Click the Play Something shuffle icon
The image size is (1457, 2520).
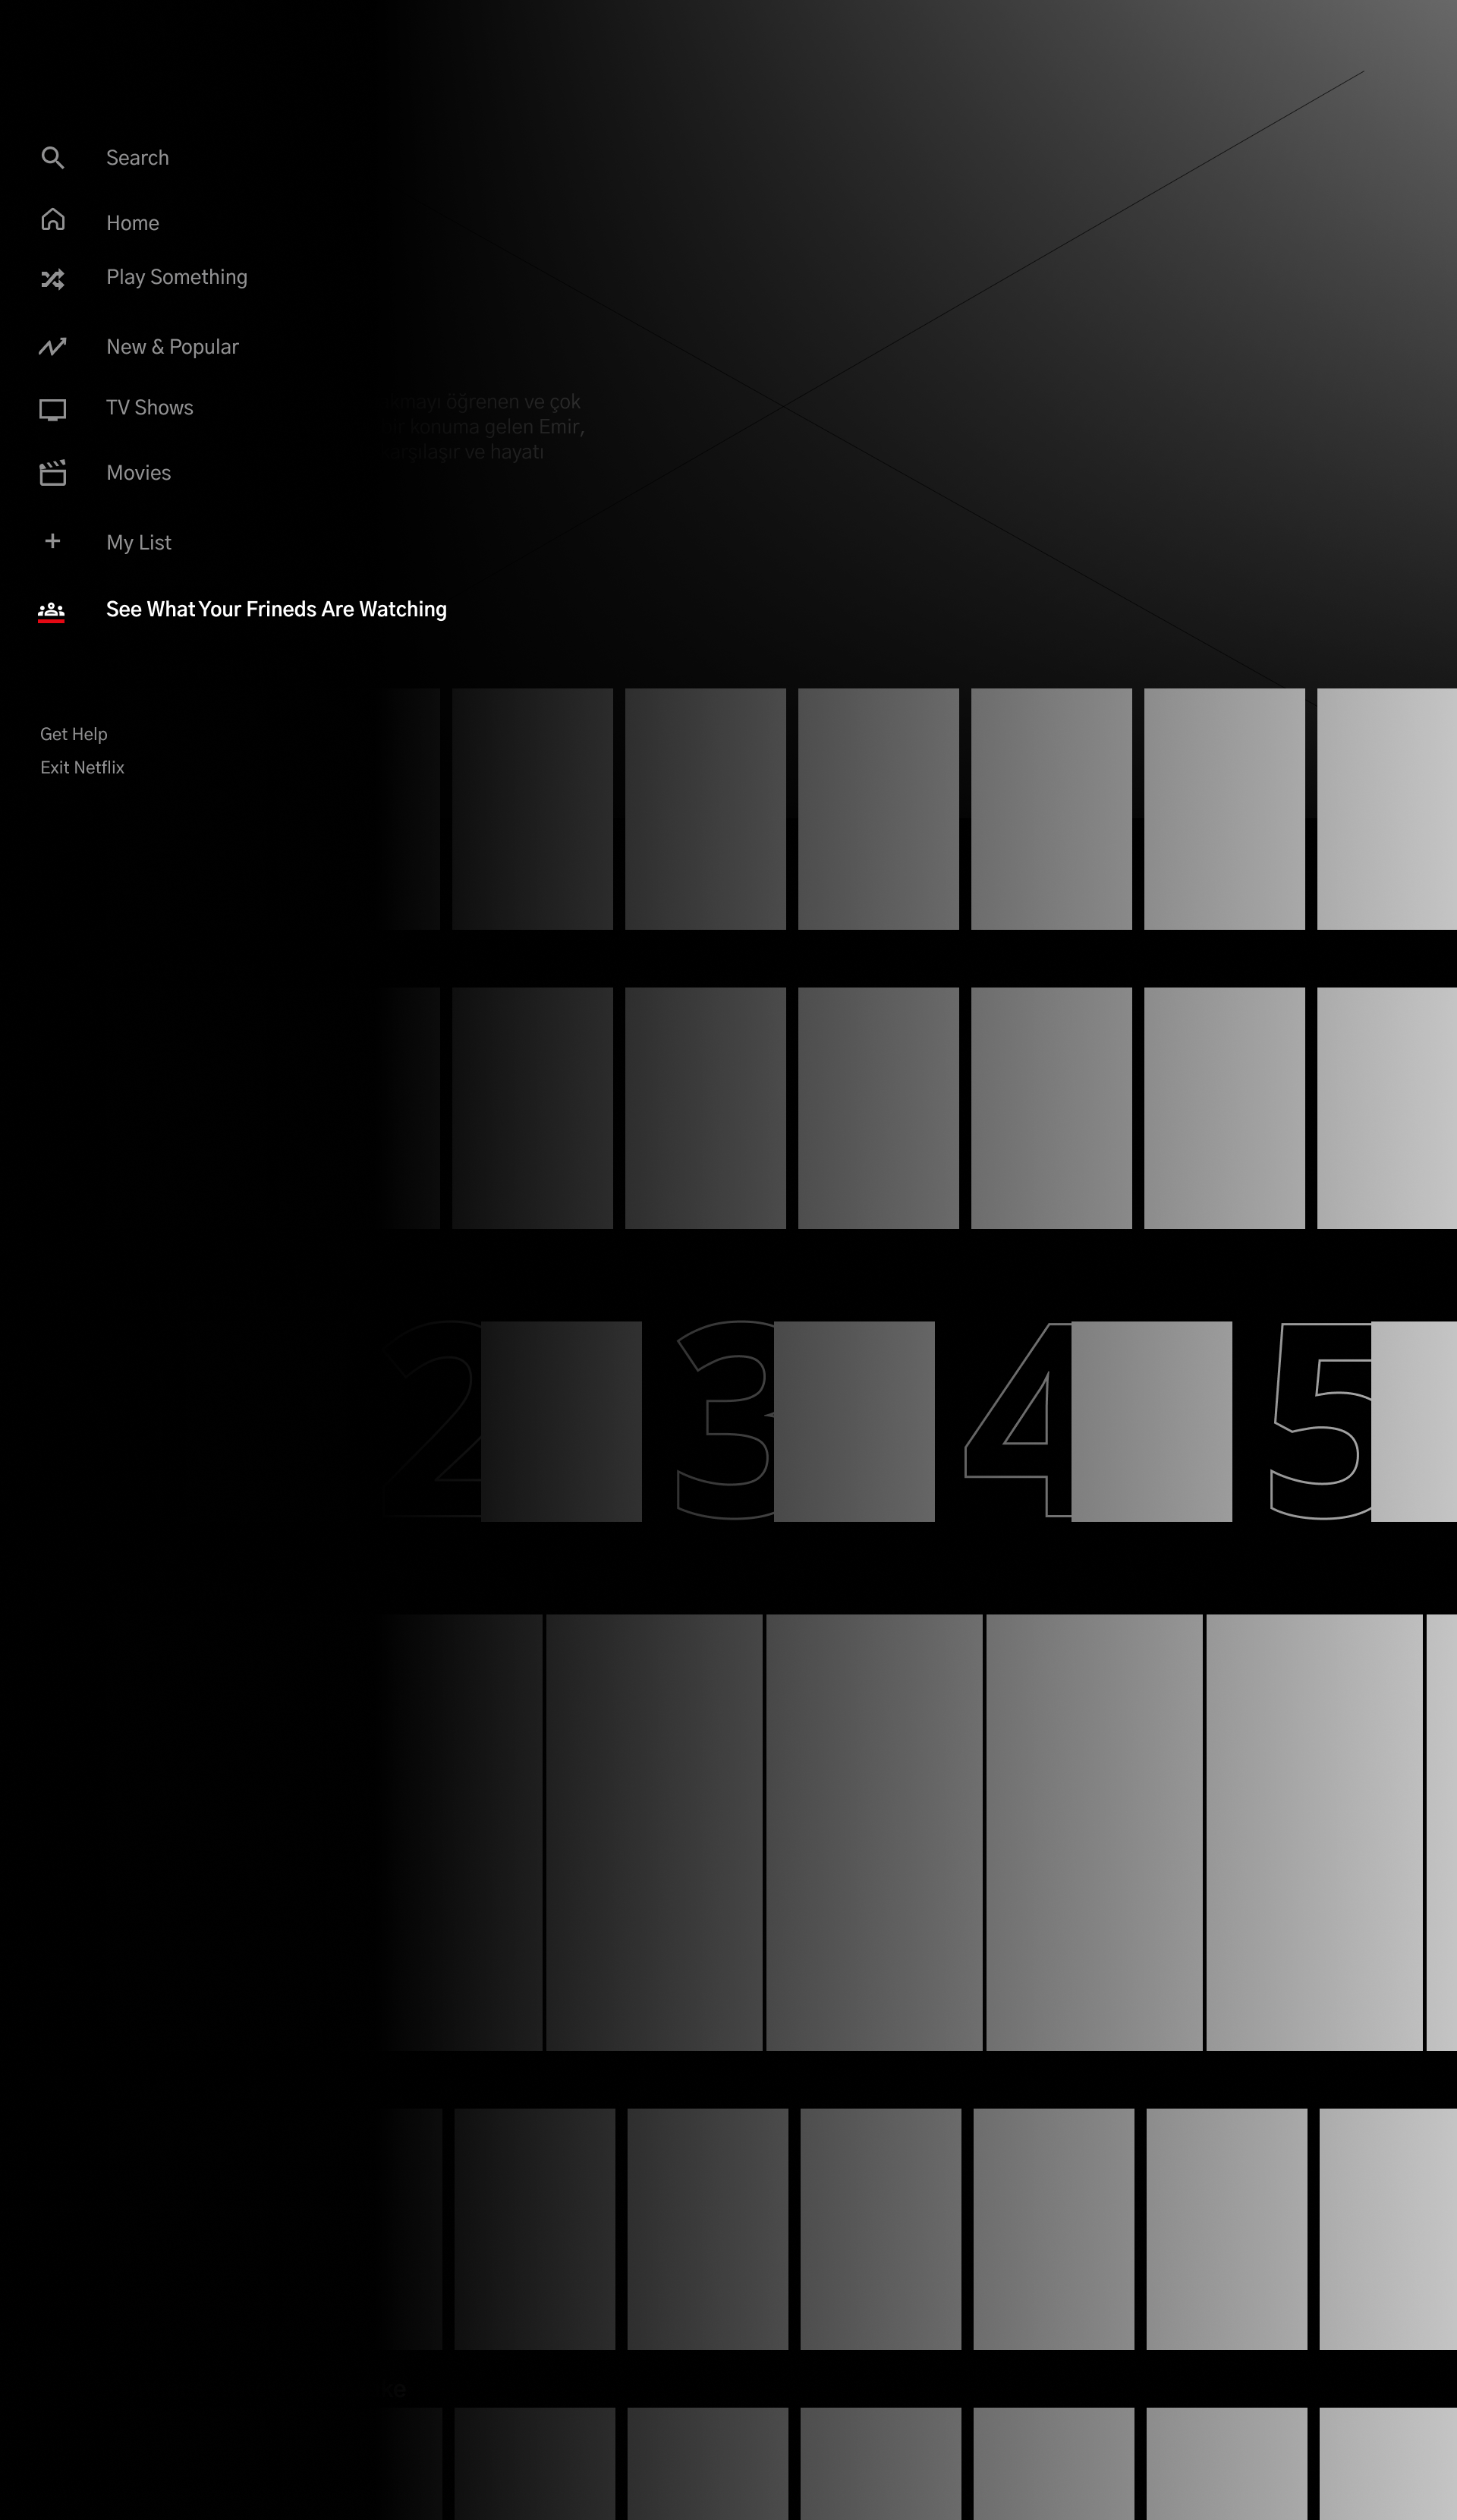(x=52, y=279)
